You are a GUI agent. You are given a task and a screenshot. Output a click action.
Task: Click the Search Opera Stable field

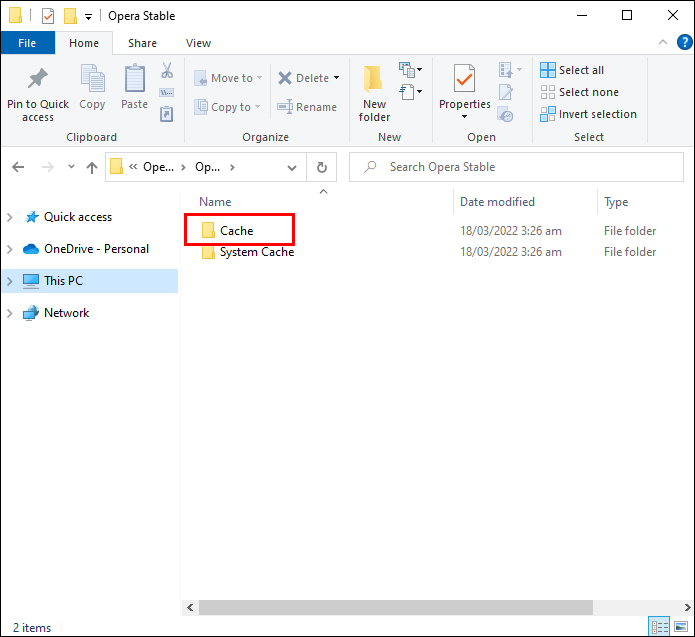click(x=516, y=167)
